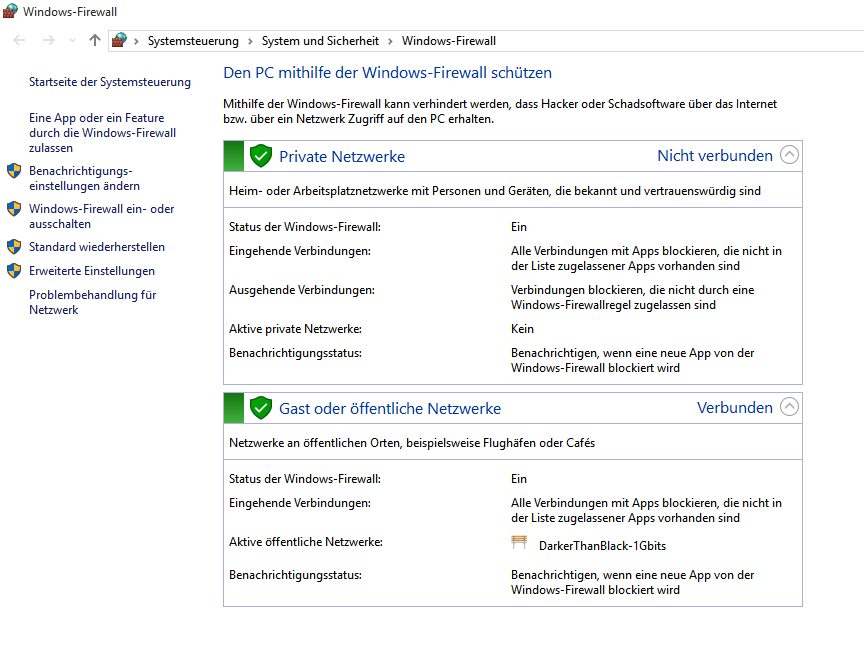
Task: Click 'Nicht verbunden' status text
Action: [x=715, y=155]
